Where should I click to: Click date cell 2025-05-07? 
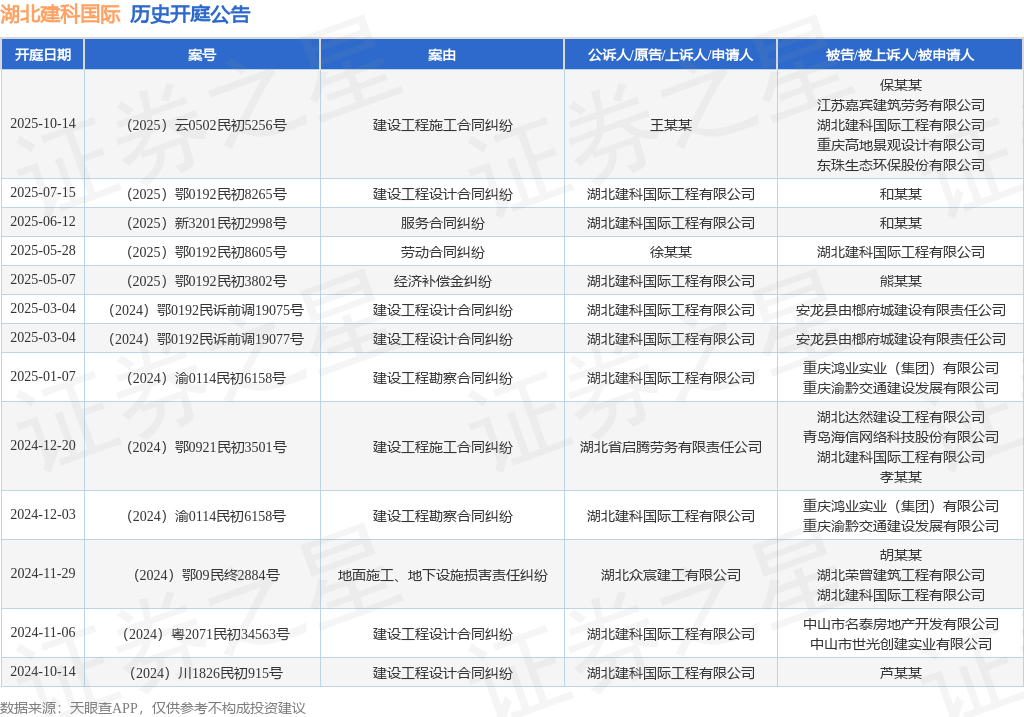[42, 279]
